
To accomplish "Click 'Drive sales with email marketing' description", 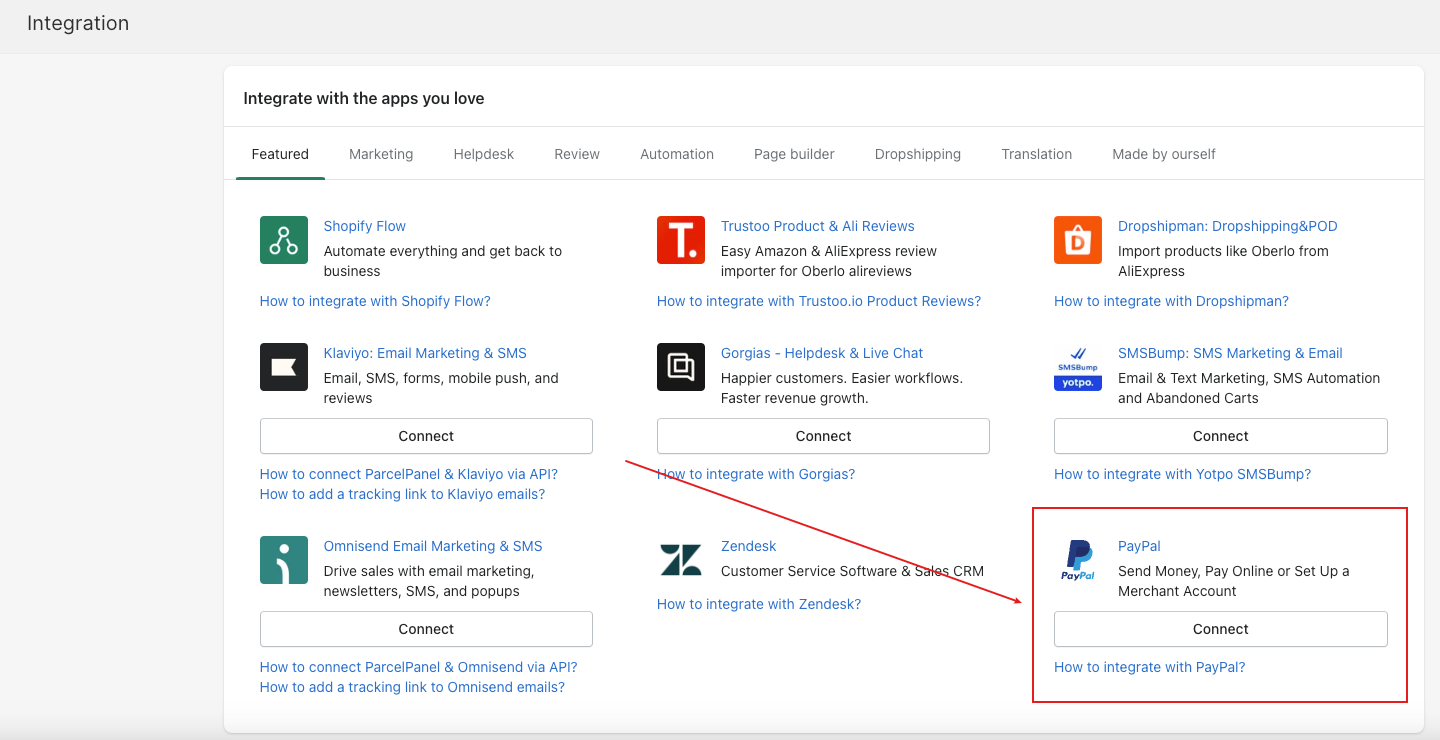I will tap(429, 581).
